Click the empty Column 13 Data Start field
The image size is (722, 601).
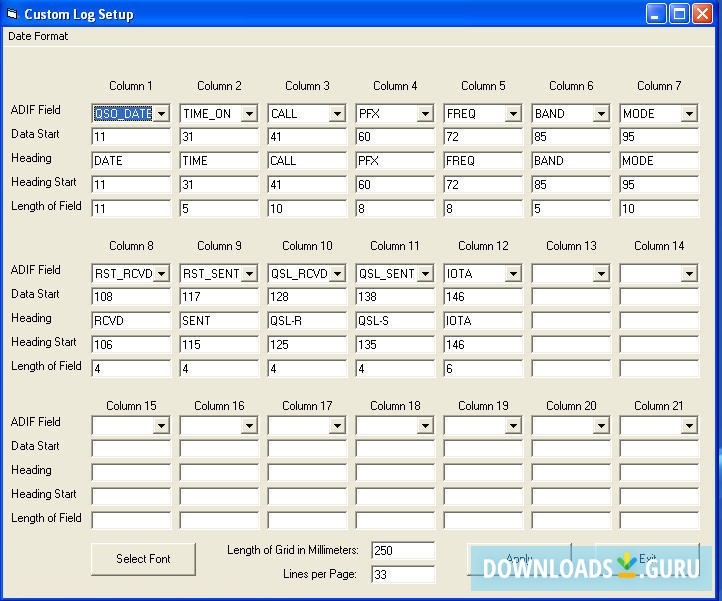571,297
